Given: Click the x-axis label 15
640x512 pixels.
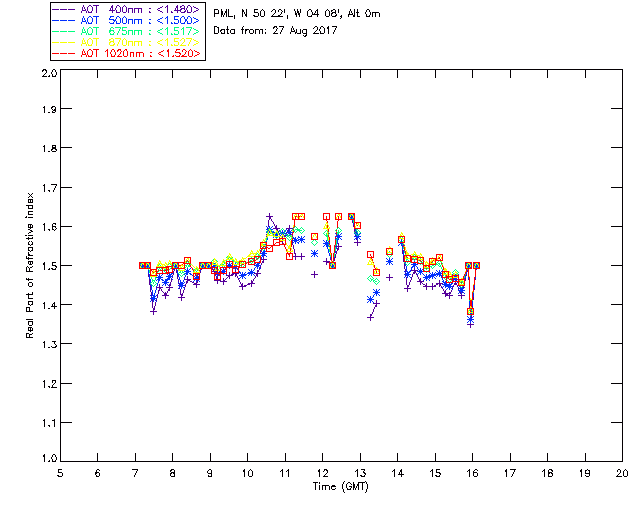Looking at the screenshot, I should [x=435, y=473].
